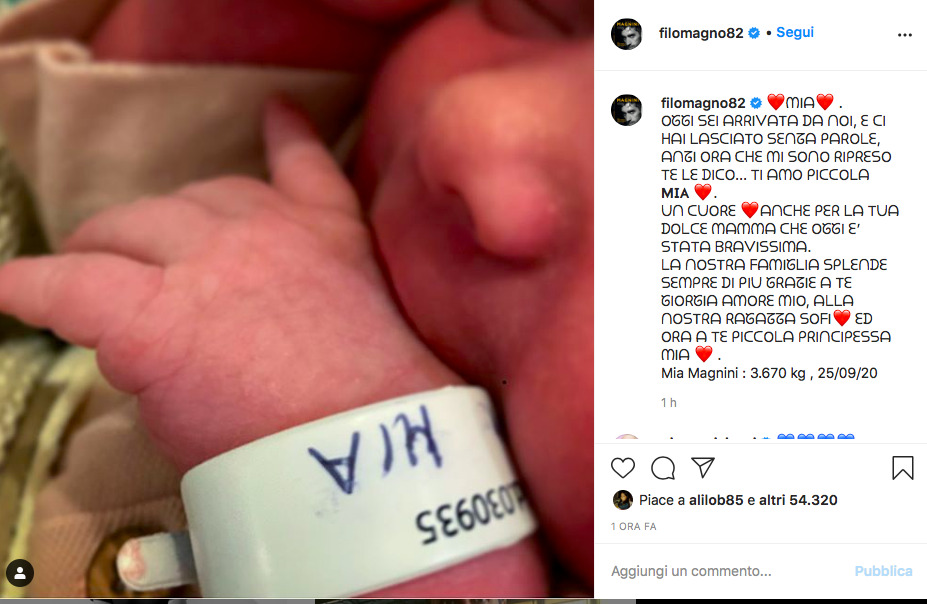Open the three-dots more options menu

(905, 35)
